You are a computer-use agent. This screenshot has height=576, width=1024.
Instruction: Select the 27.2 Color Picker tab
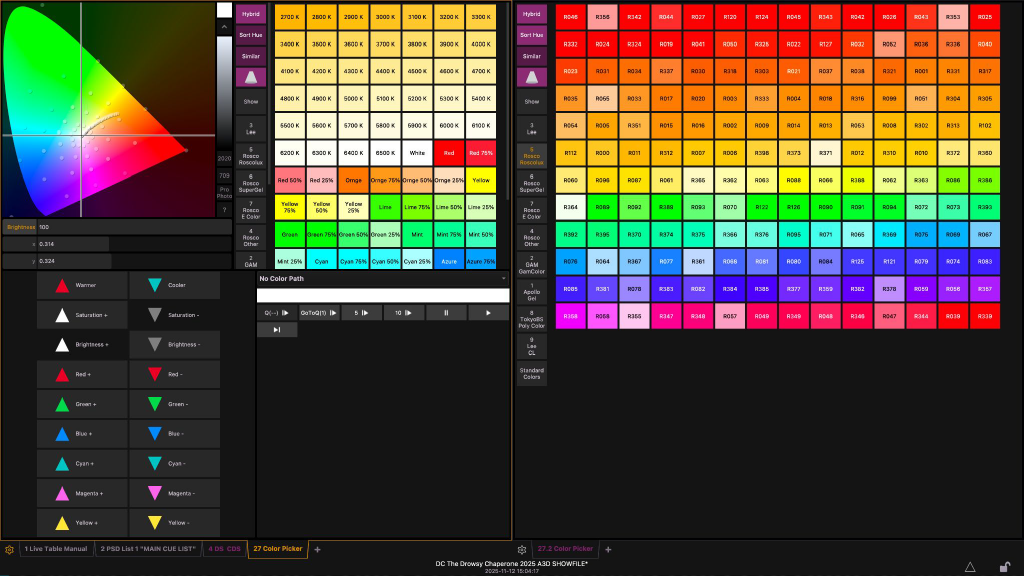point(565,549)
